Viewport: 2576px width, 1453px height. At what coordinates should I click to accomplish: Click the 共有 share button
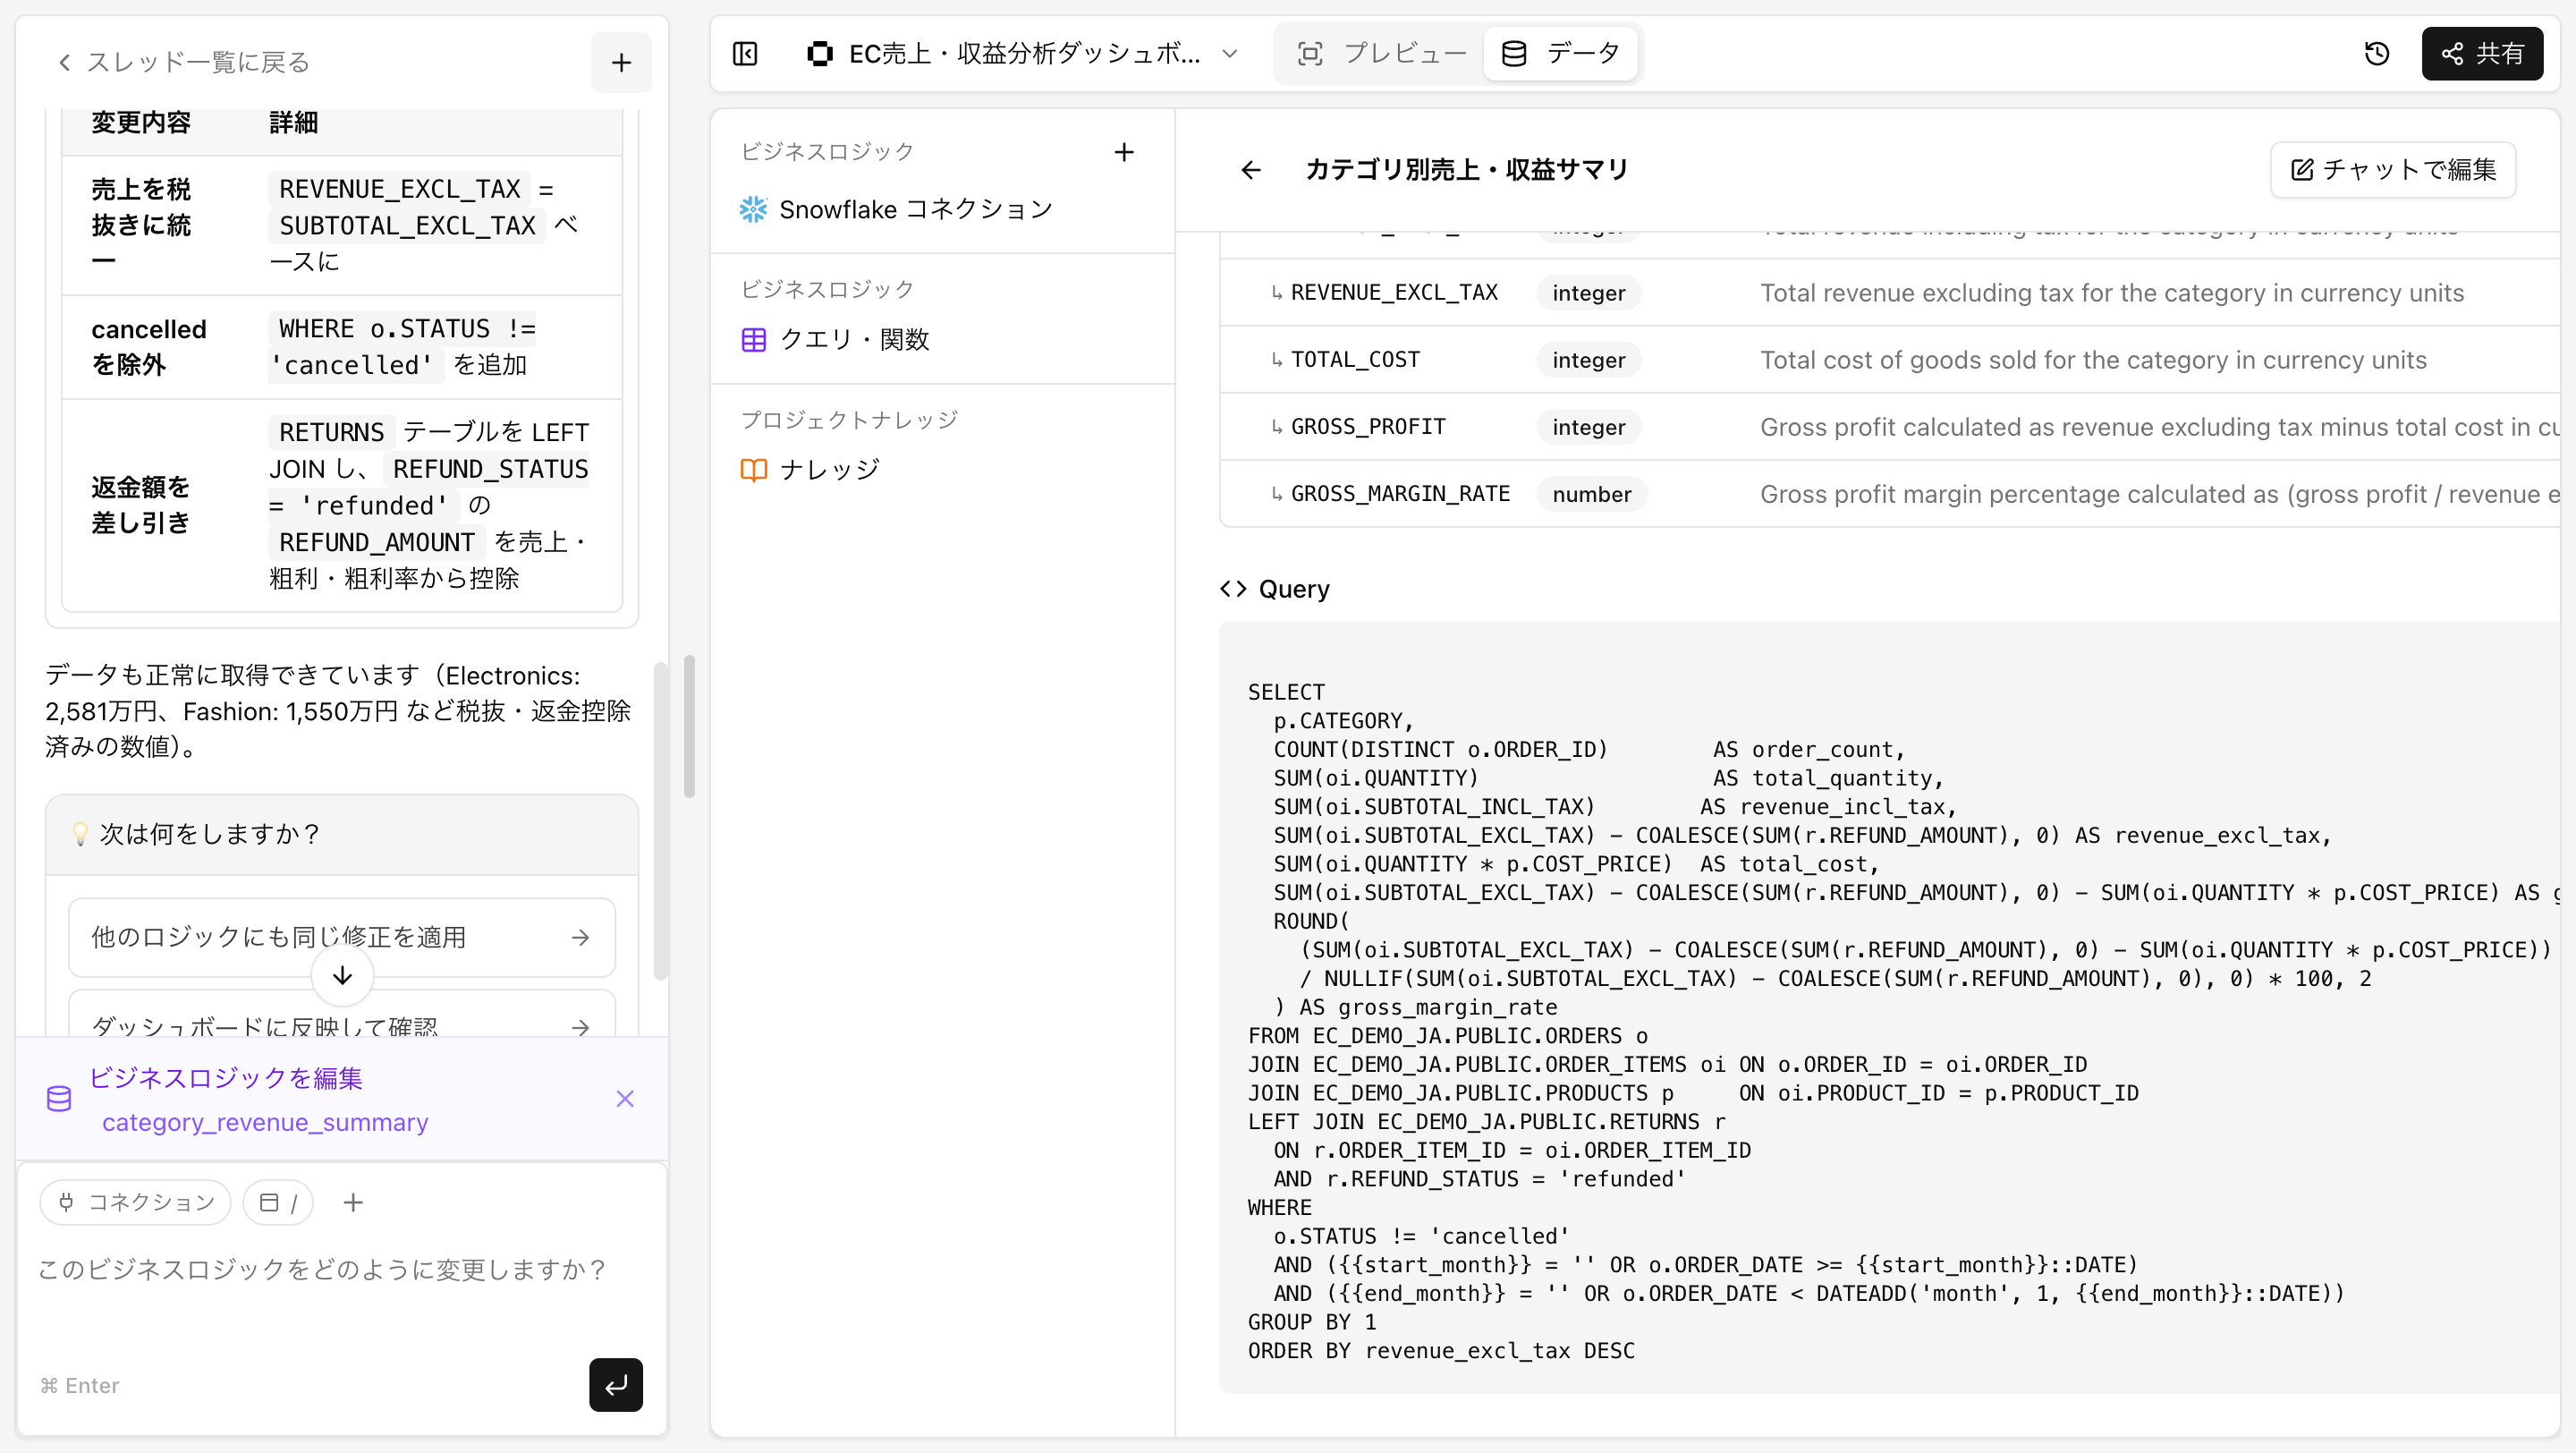point(2481,53)
